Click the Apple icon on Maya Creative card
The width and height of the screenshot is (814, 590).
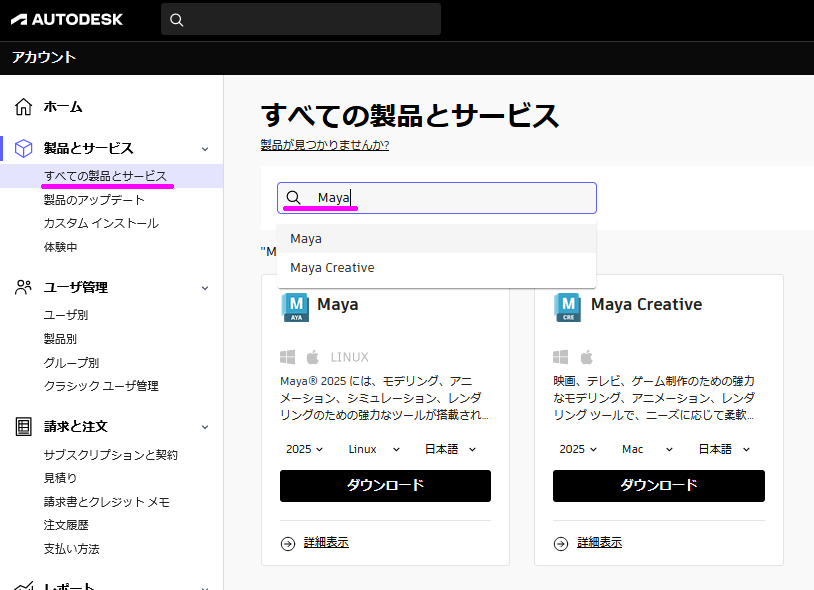(x=586, y=357)
